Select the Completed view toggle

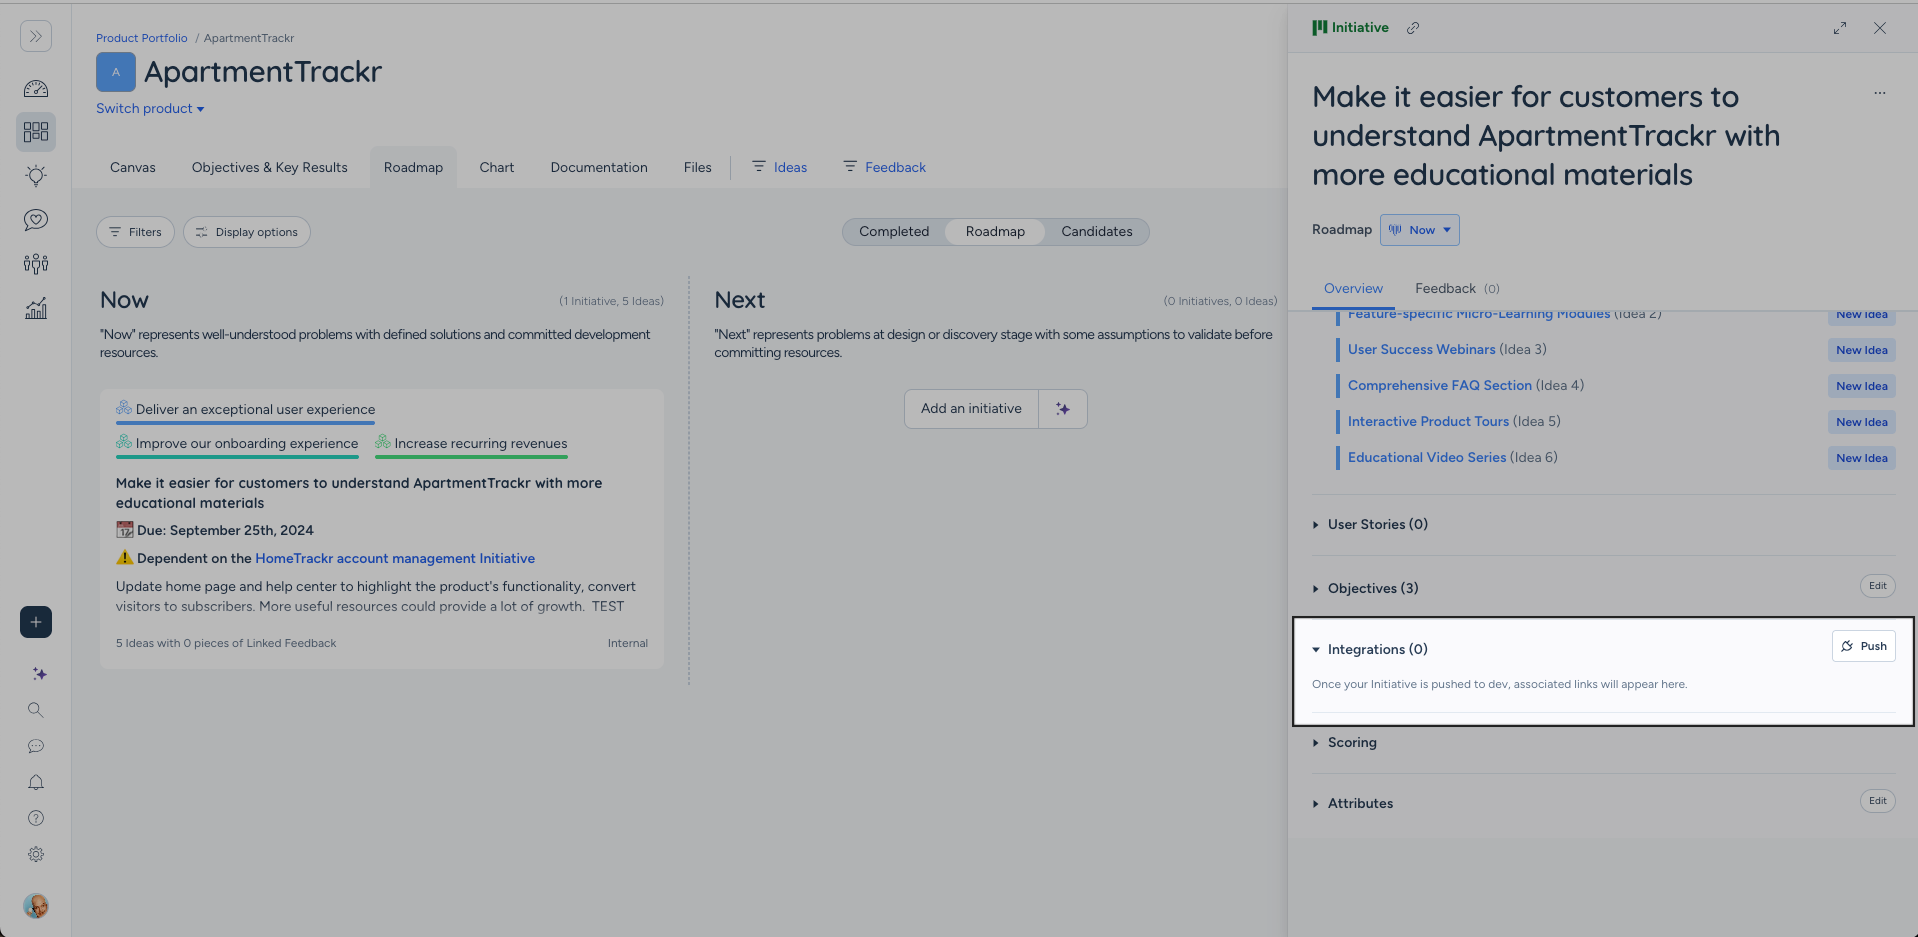[x=894, y=232]
